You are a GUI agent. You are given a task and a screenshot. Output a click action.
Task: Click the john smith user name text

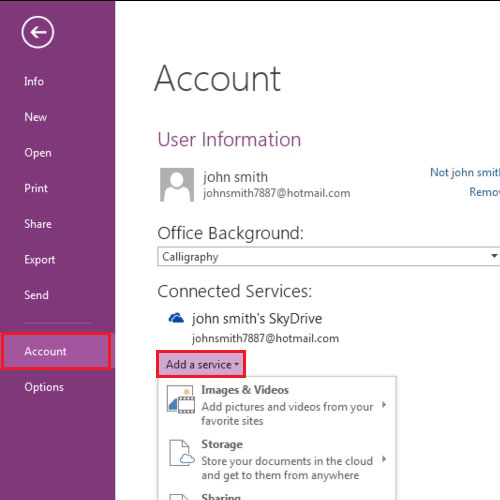235,177
